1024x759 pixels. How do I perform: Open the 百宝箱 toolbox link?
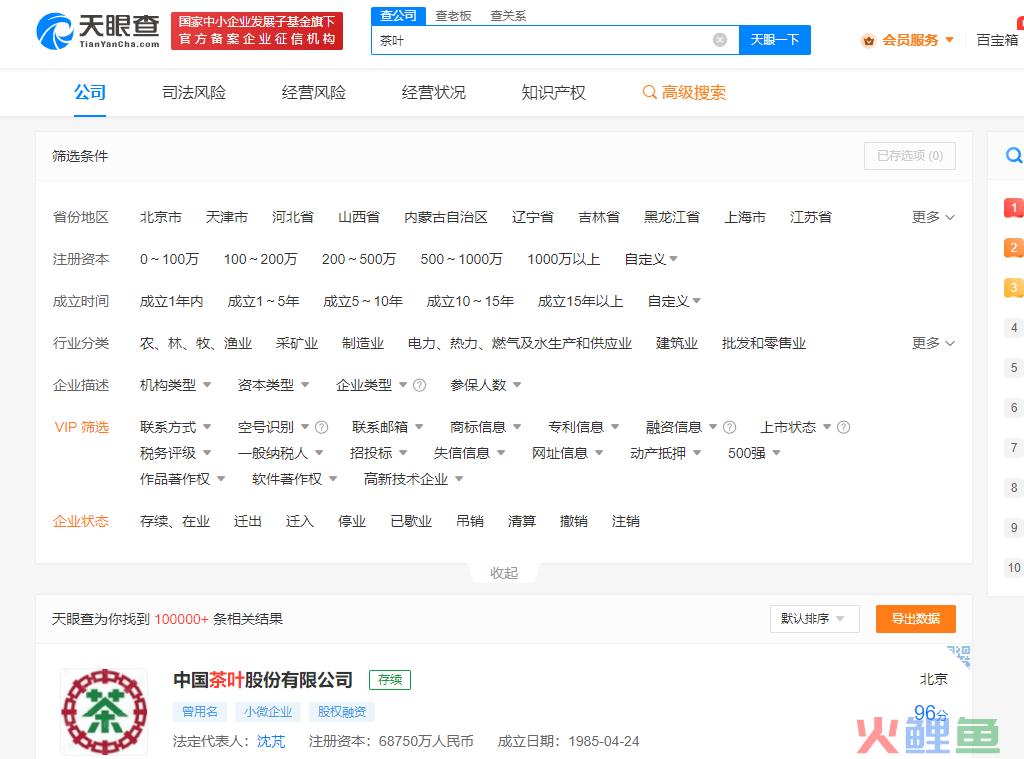pos(997,40)
